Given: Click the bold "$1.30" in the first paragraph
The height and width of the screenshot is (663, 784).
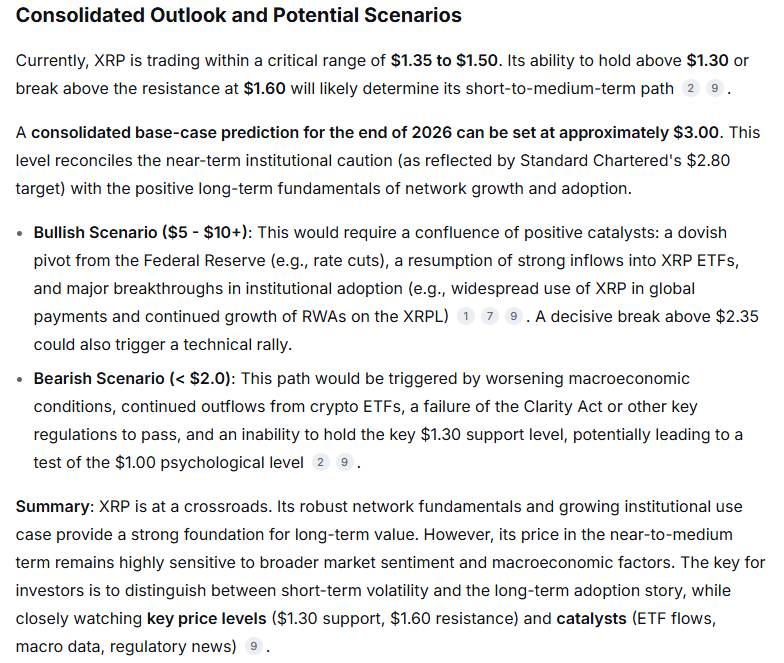Looking at the screenshot, I should (708, 60).
